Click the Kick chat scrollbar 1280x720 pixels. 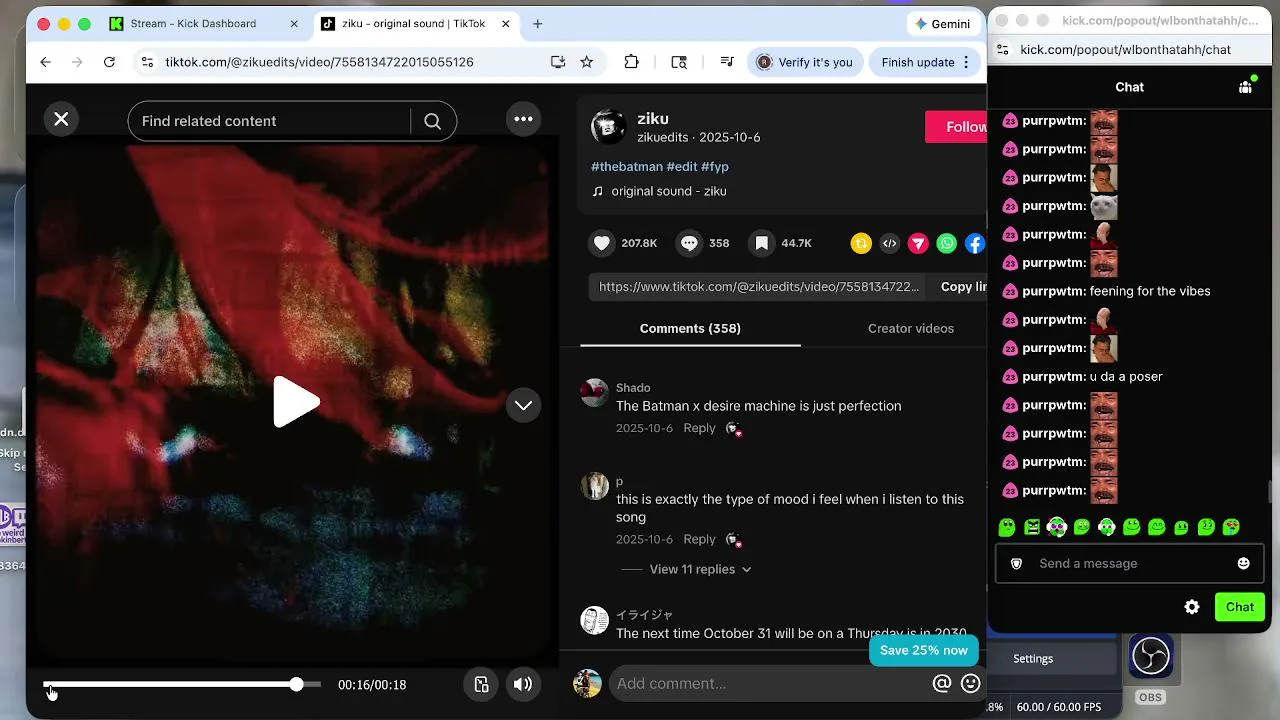pyautogui.click(x=1270, y=490)
